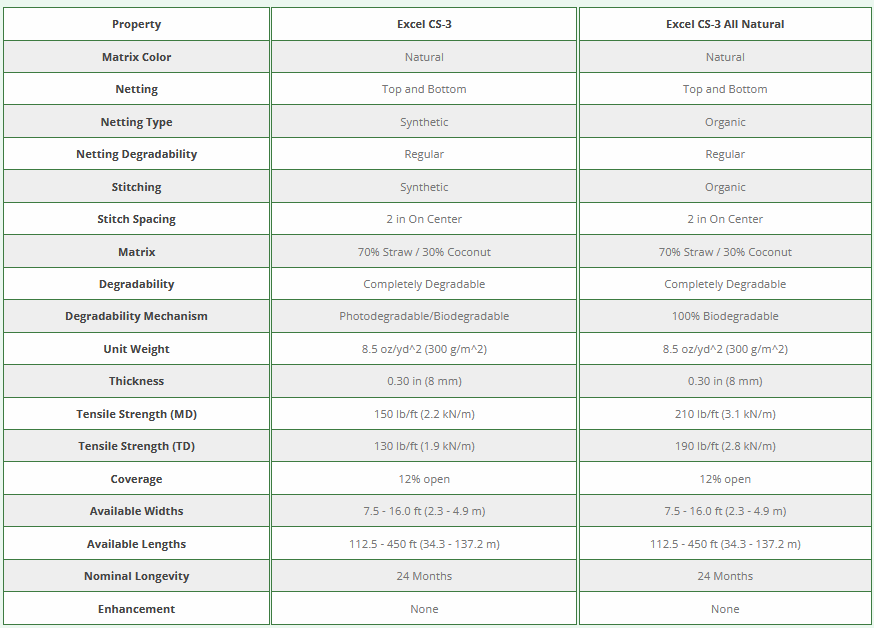Click the "150 lb/ft (2.2 kN/m)" value
874x628 pixels.
tap(424, 414)
